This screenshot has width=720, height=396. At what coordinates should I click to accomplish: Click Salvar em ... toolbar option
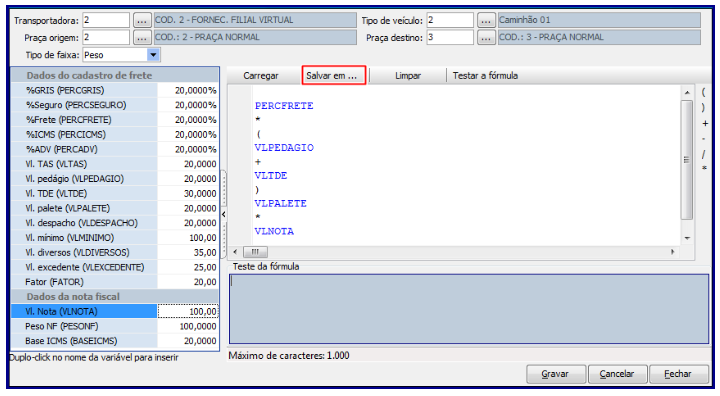coord(334,75)
